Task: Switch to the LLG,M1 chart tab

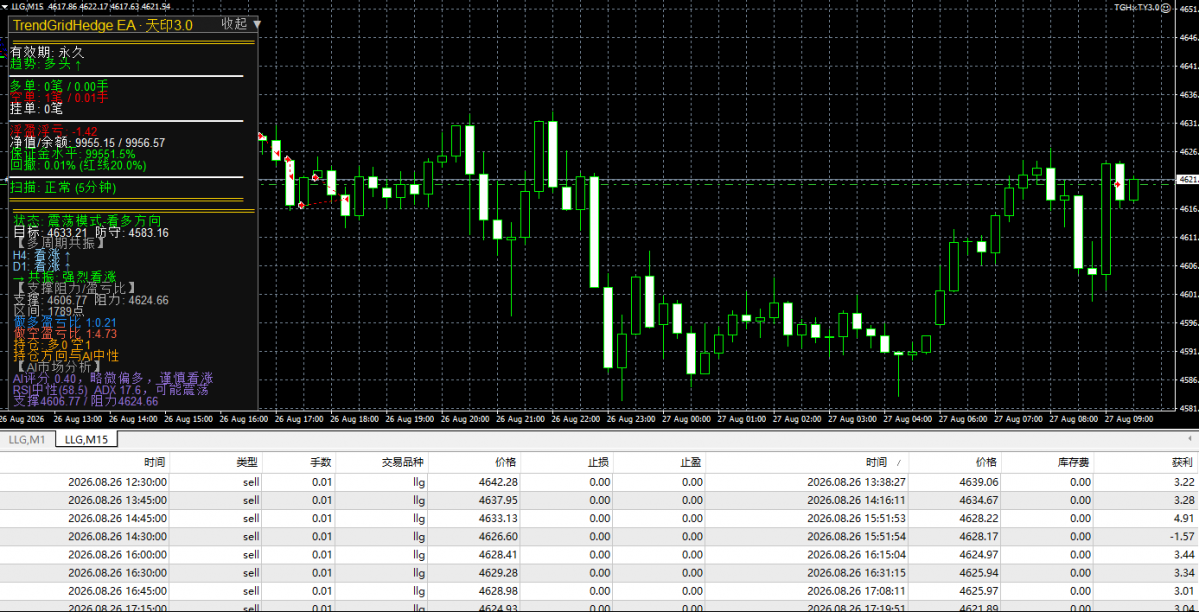Action: (28, 439)
